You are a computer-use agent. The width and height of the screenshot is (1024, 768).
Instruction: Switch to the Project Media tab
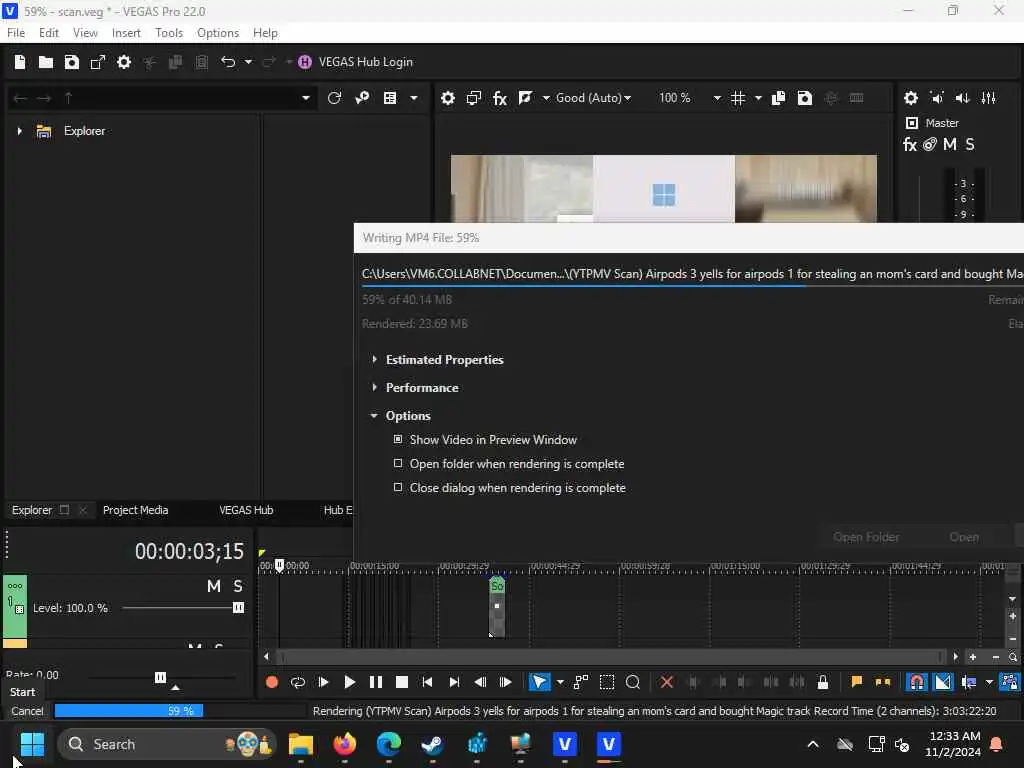tap(135, 510)
